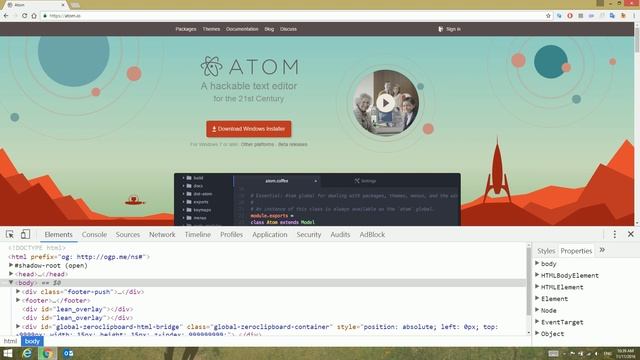The height and width of the screenshot is (360, 640).
Task: Expand the footer-push div node
Action: (18, 291)
